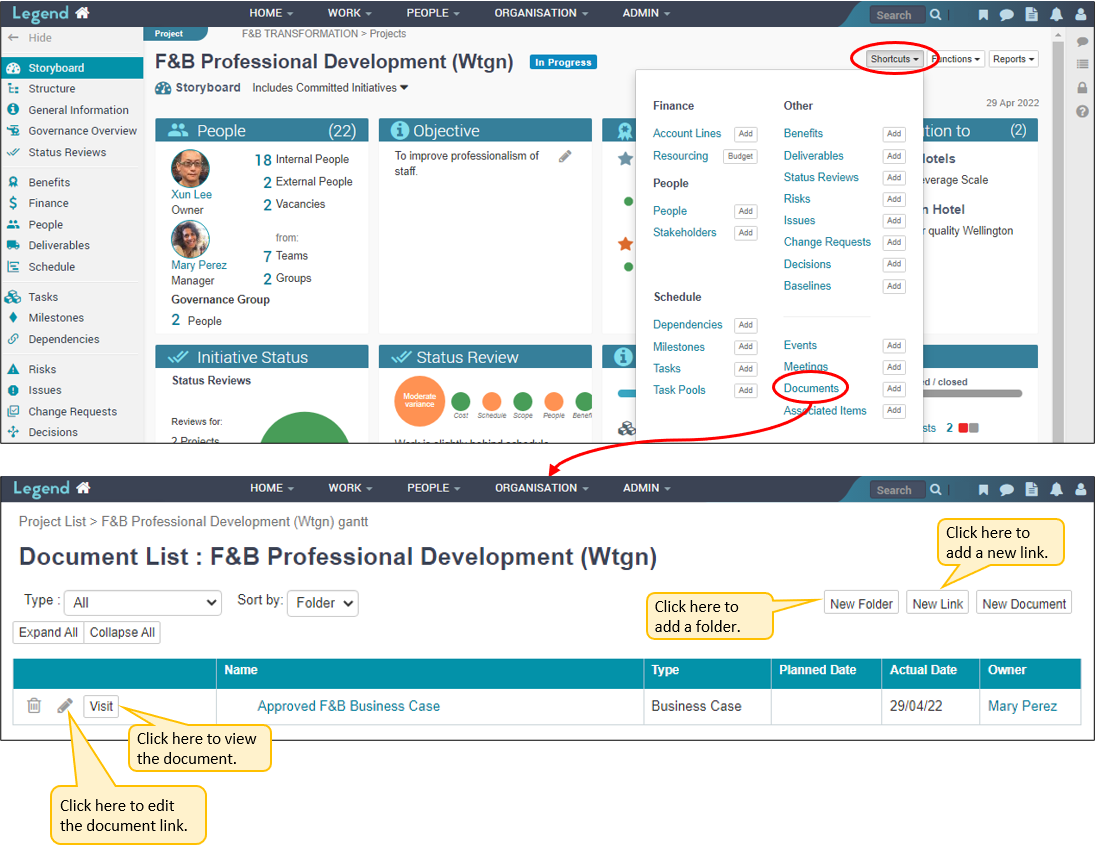Open the Reports dropdown
Screen dimensions: 1095x846
(x=1013, y=59)
